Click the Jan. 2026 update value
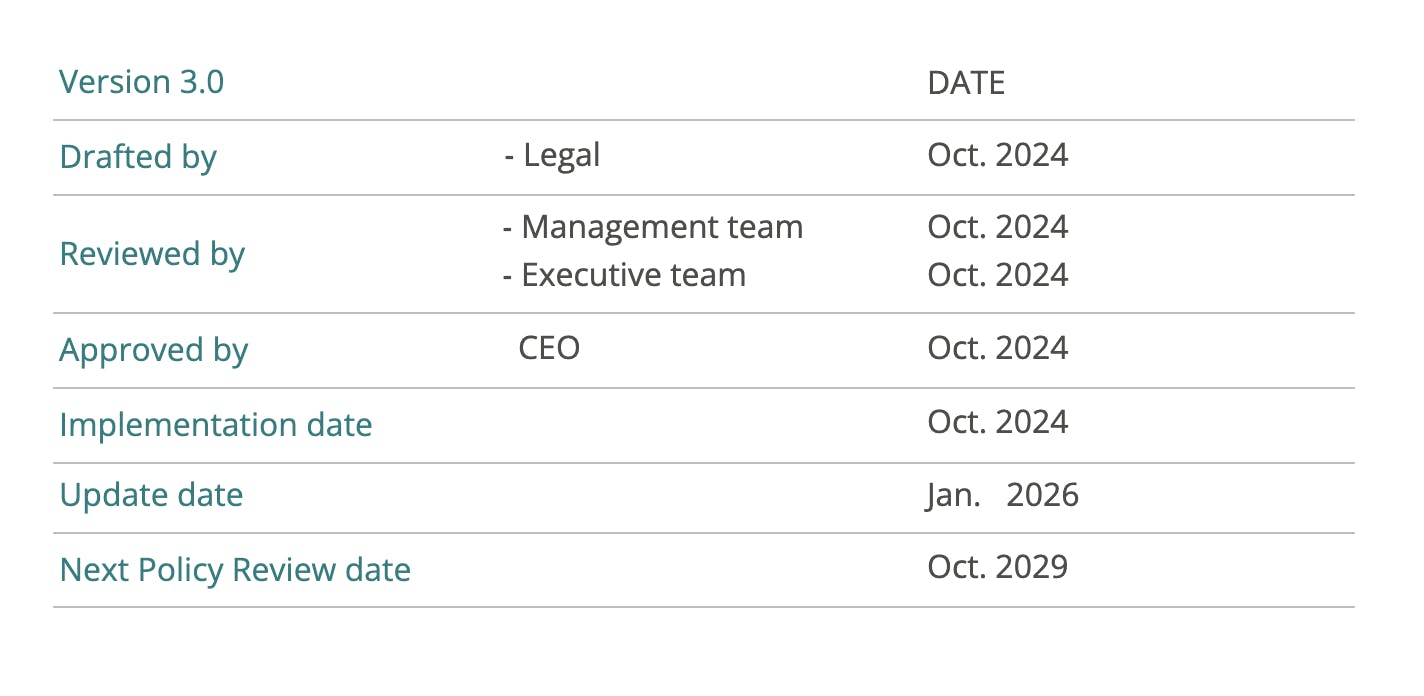The width and height of the screenshot is (1424, 696). tap(1003, 495)
